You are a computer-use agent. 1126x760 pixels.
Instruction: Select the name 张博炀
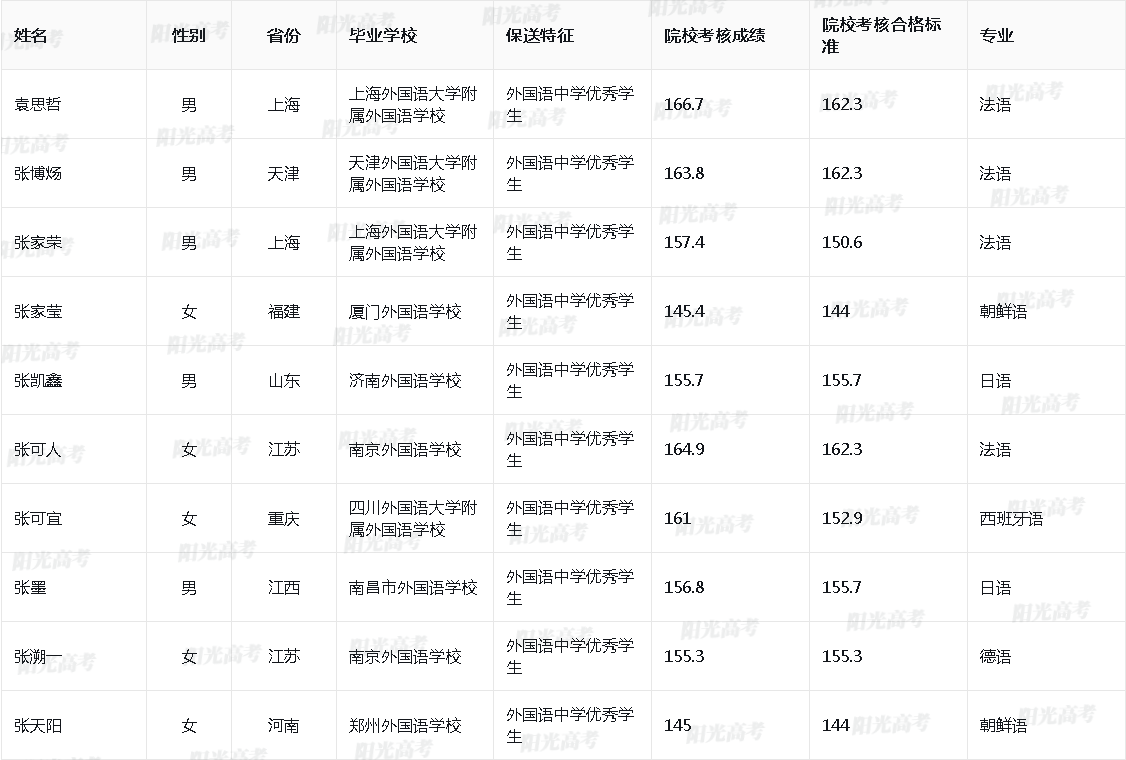[x=37, y=173]
